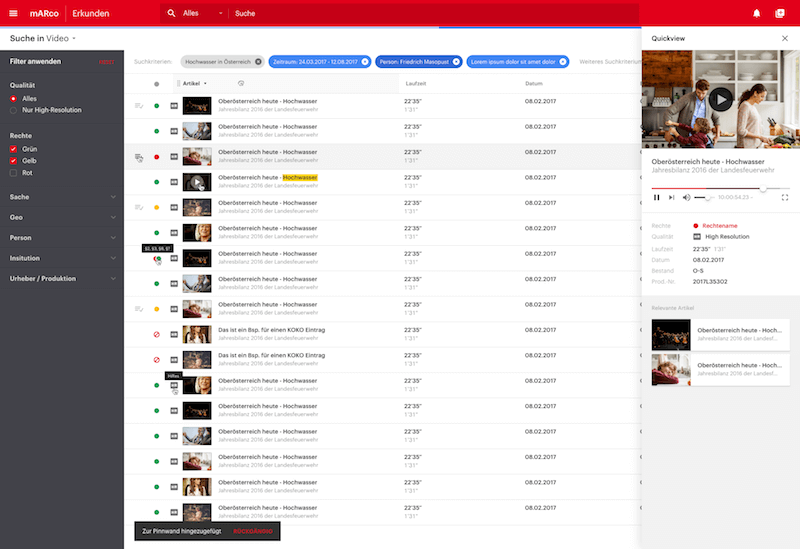Skip to next in Quickview player
This screenshot has width=800, height=549.
tap(671, 197)
